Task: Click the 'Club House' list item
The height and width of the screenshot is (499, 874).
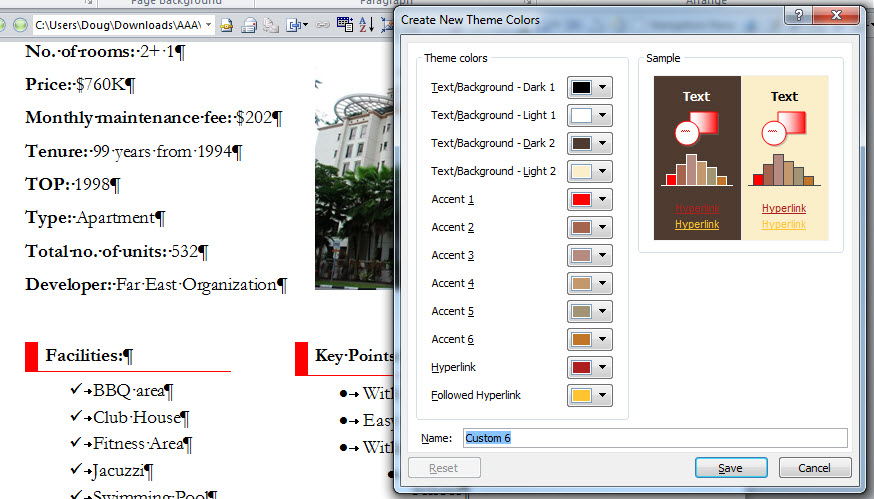Action: (141, 417)
